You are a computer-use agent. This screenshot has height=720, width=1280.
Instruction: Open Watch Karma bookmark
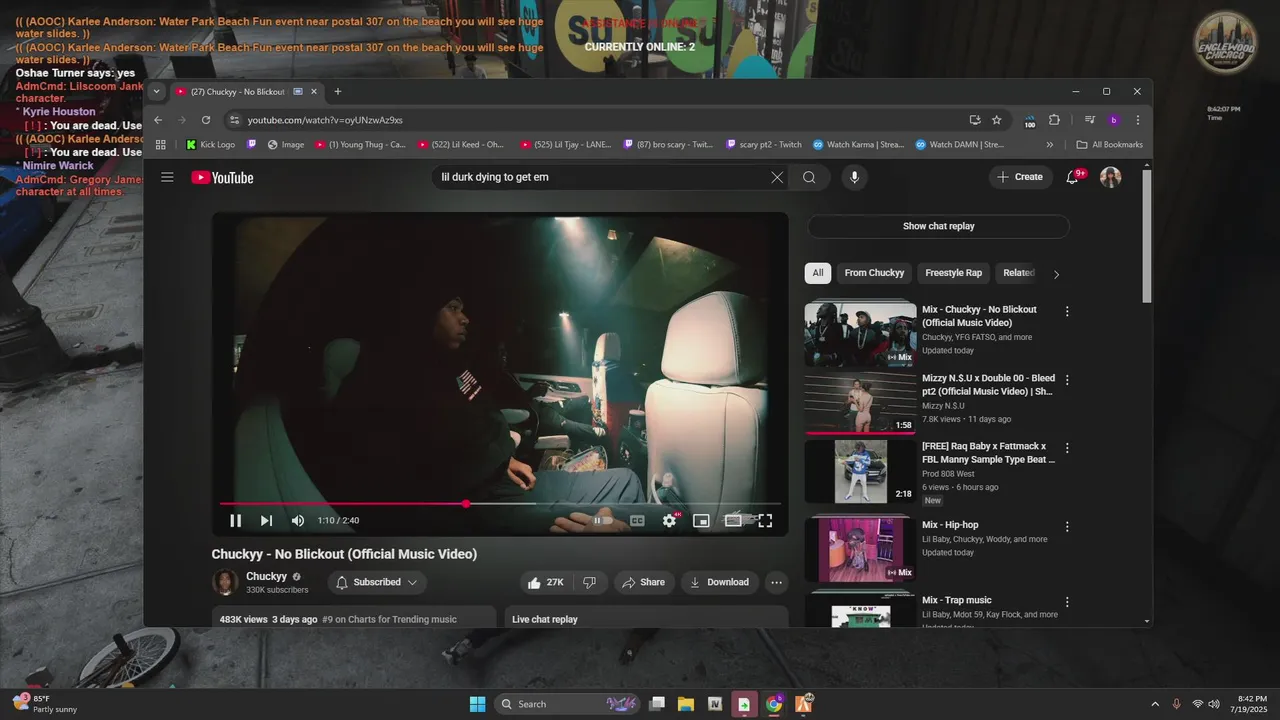tap(859, 145)
